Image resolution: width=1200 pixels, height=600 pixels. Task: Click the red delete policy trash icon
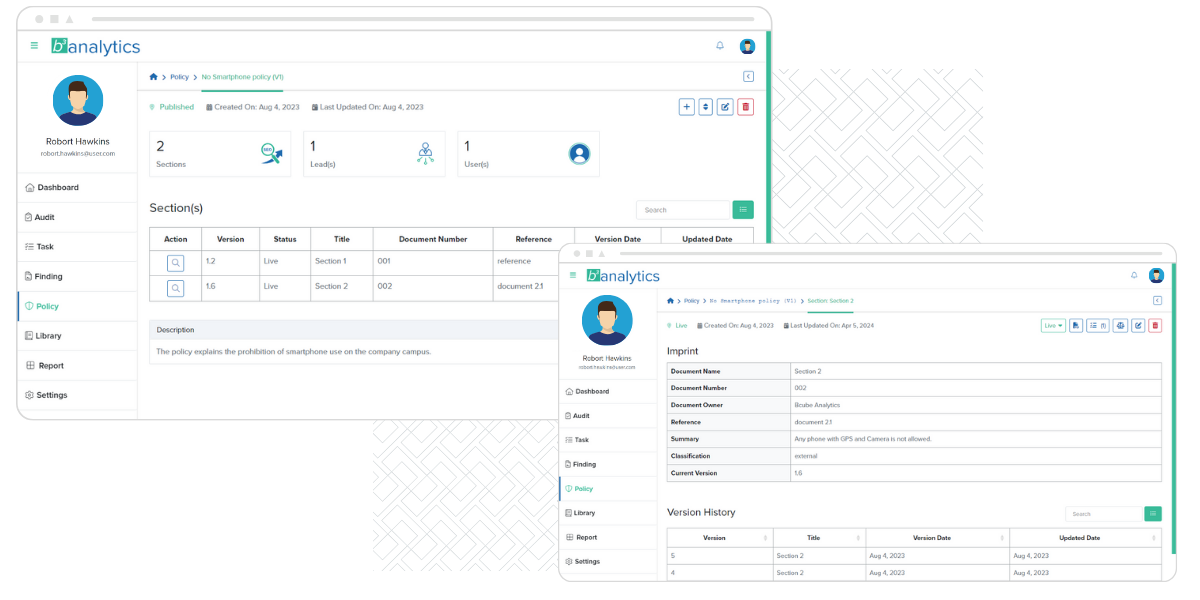pos(745,107)
